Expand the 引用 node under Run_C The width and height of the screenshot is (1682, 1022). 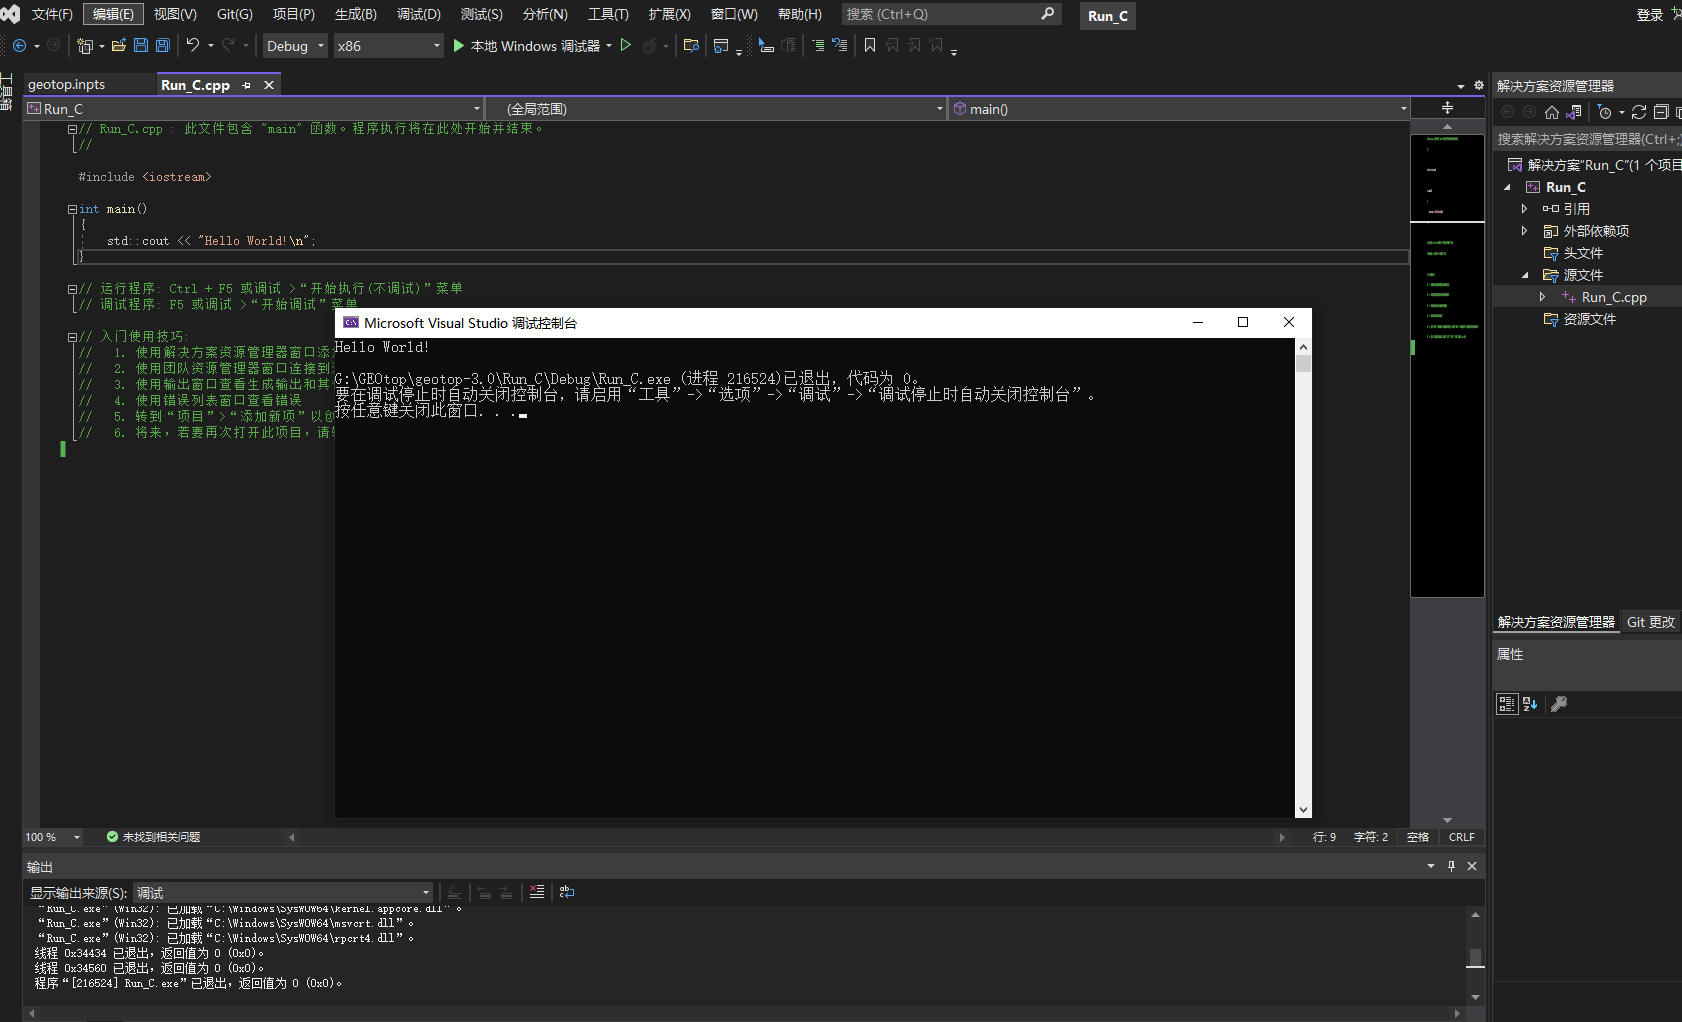[x=1524, y=208]
